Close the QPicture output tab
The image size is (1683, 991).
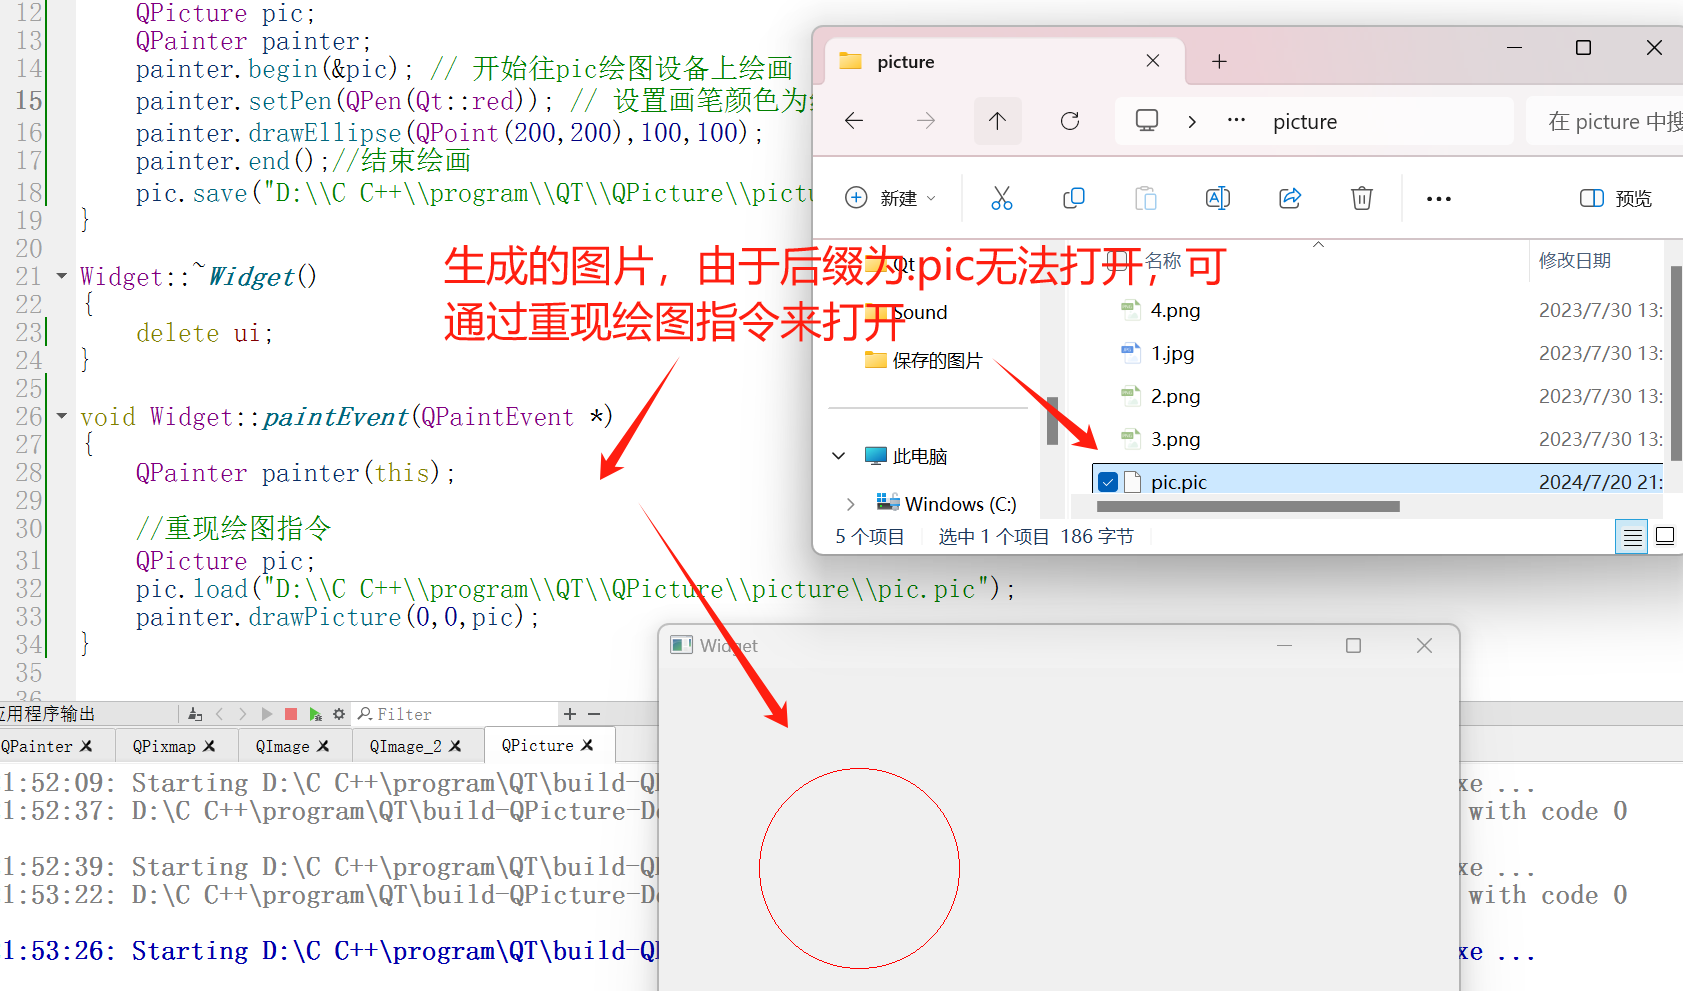[x=587, y=745]
